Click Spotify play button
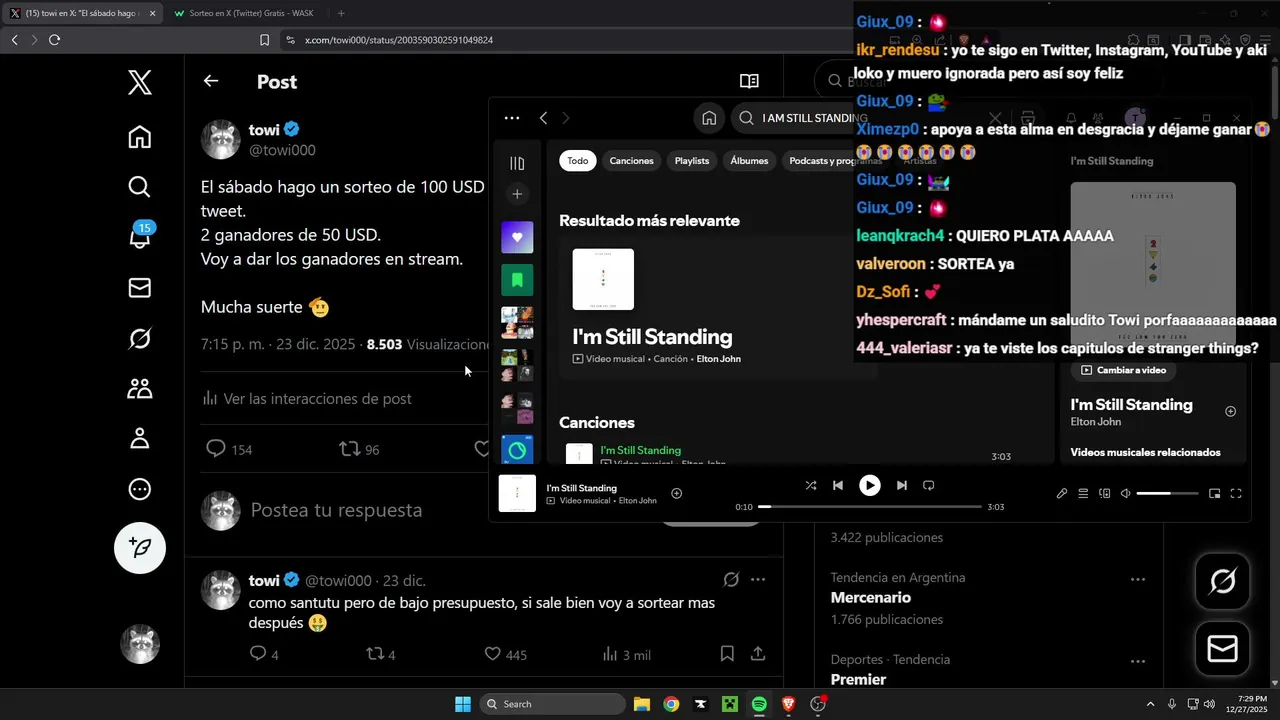1280x720 pixels. [870, 485]
